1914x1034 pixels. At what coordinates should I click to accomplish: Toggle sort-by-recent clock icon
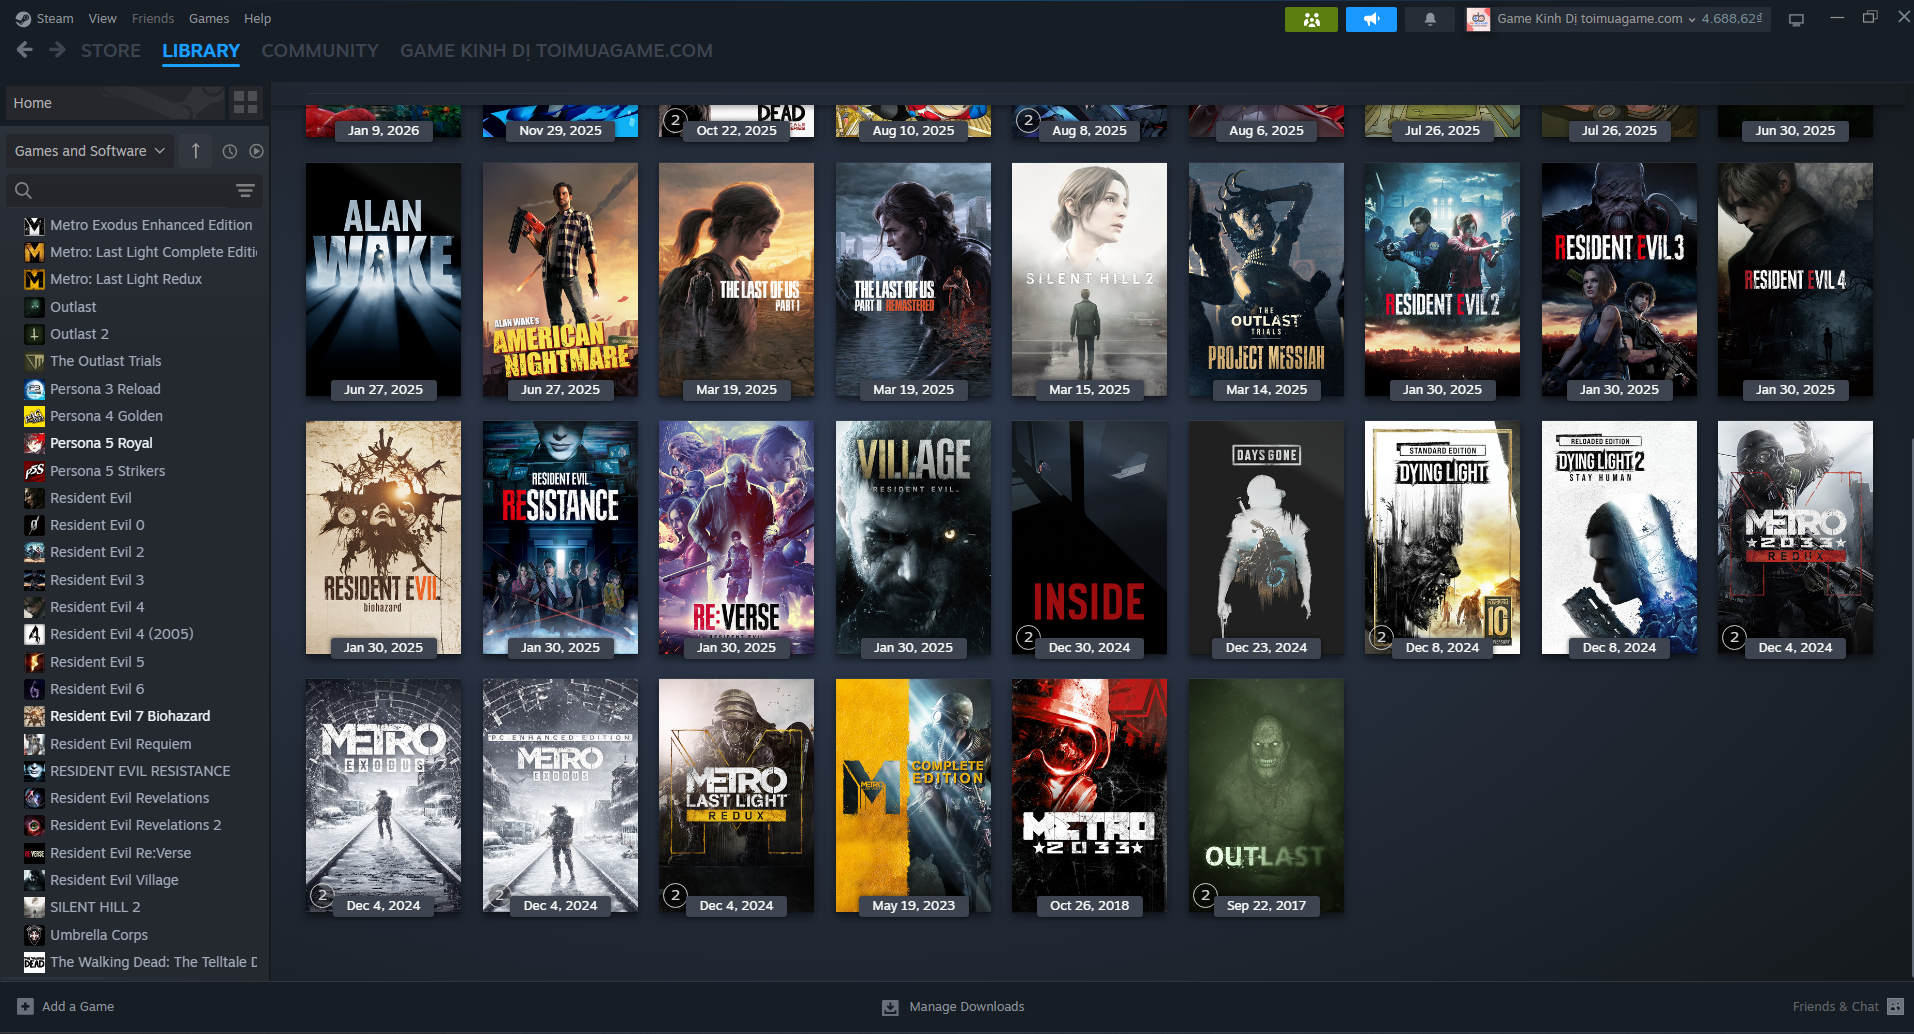pyautogui.click(x=229, y=151)
